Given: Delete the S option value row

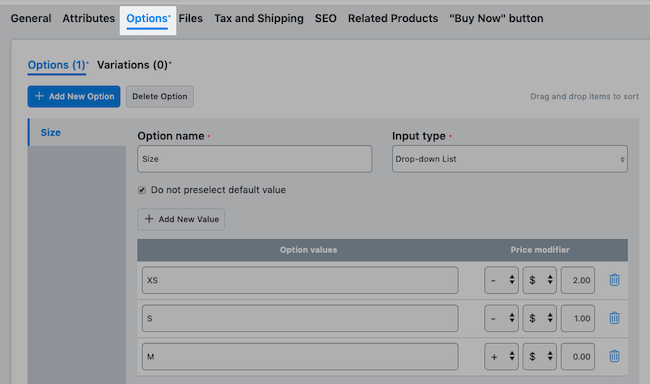Looking at the screenshot, I should coord(614,318).
